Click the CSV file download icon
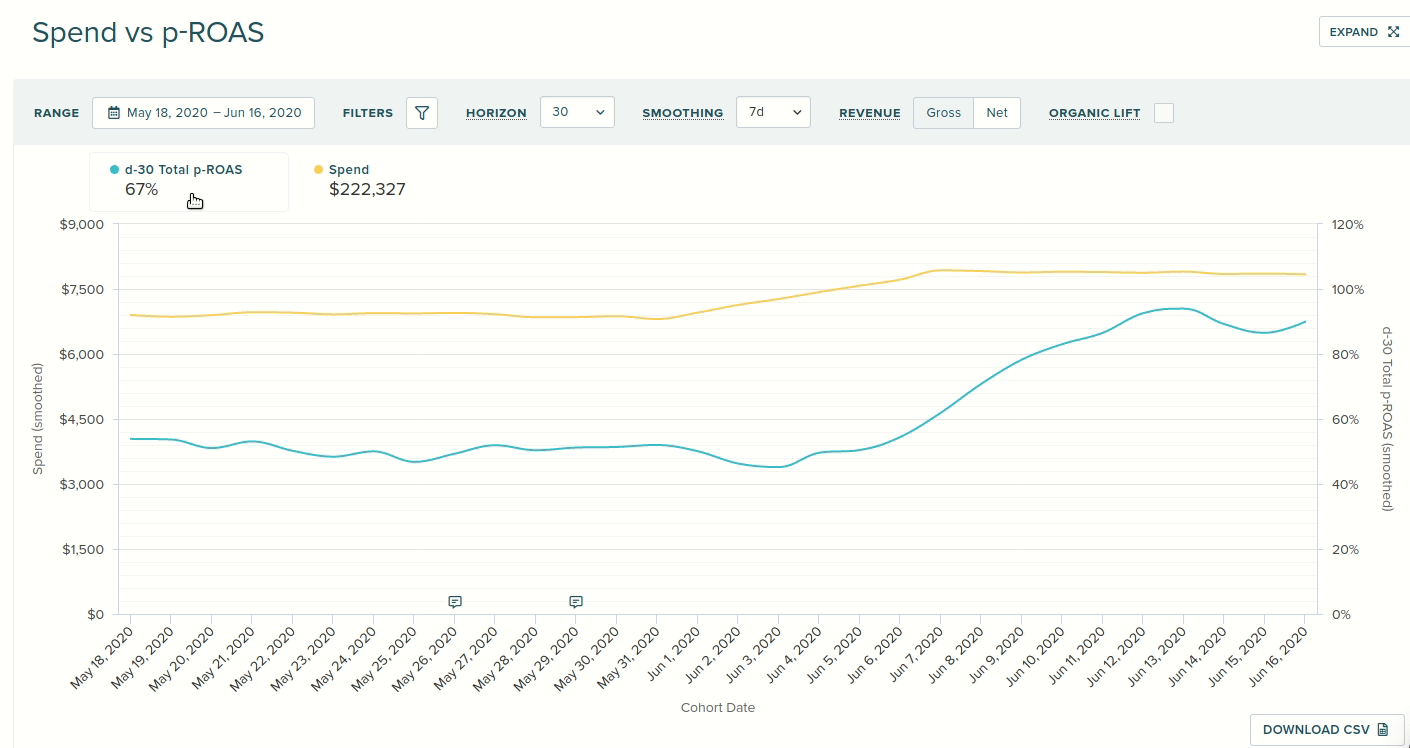This screenshot has width=1410, height=748. pyautogui.click(x=1383, y=730)
